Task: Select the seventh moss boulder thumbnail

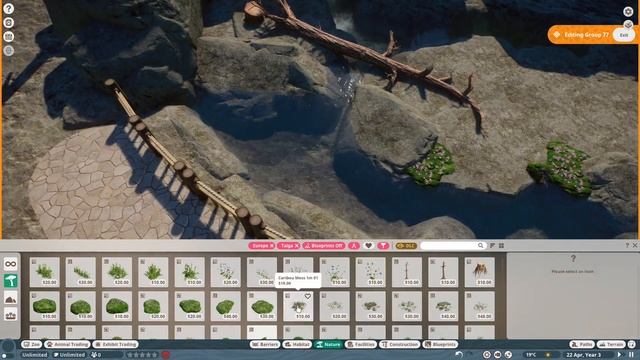Action: point(262,306)
